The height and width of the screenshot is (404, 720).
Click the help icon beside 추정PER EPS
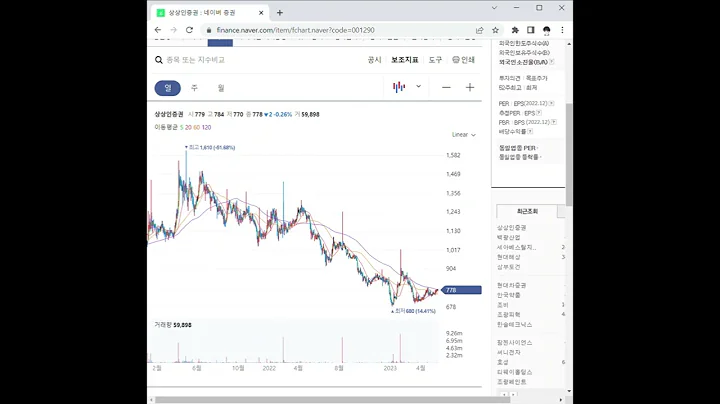coord(539,113)
